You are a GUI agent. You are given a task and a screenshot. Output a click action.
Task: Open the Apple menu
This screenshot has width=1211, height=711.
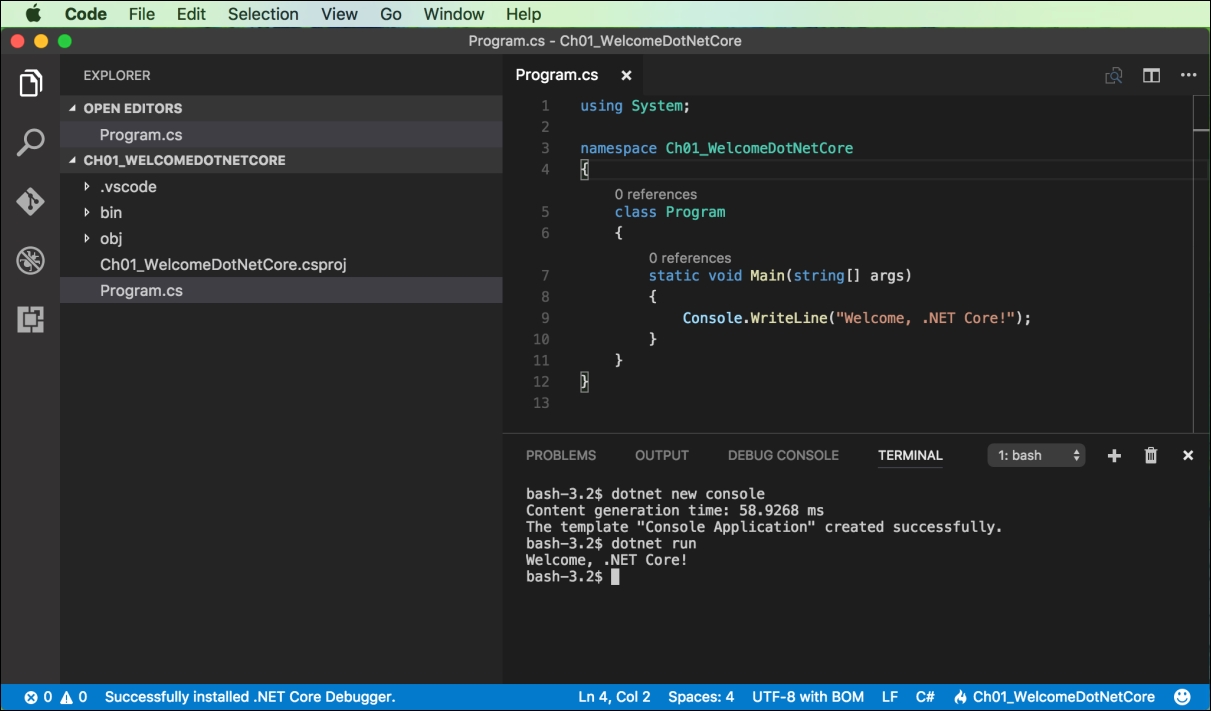pos(33,14)
